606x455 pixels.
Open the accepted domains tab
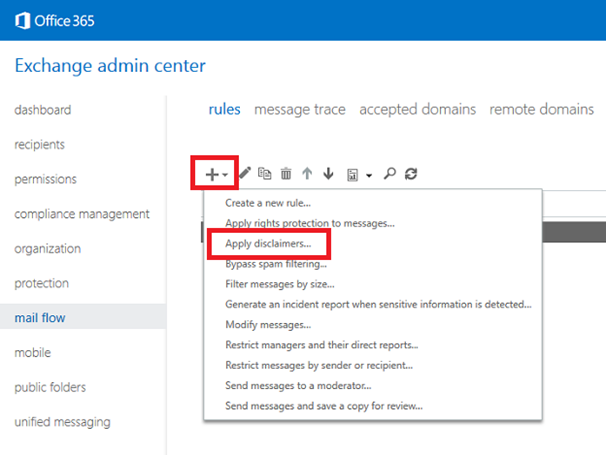pos(417,109)
